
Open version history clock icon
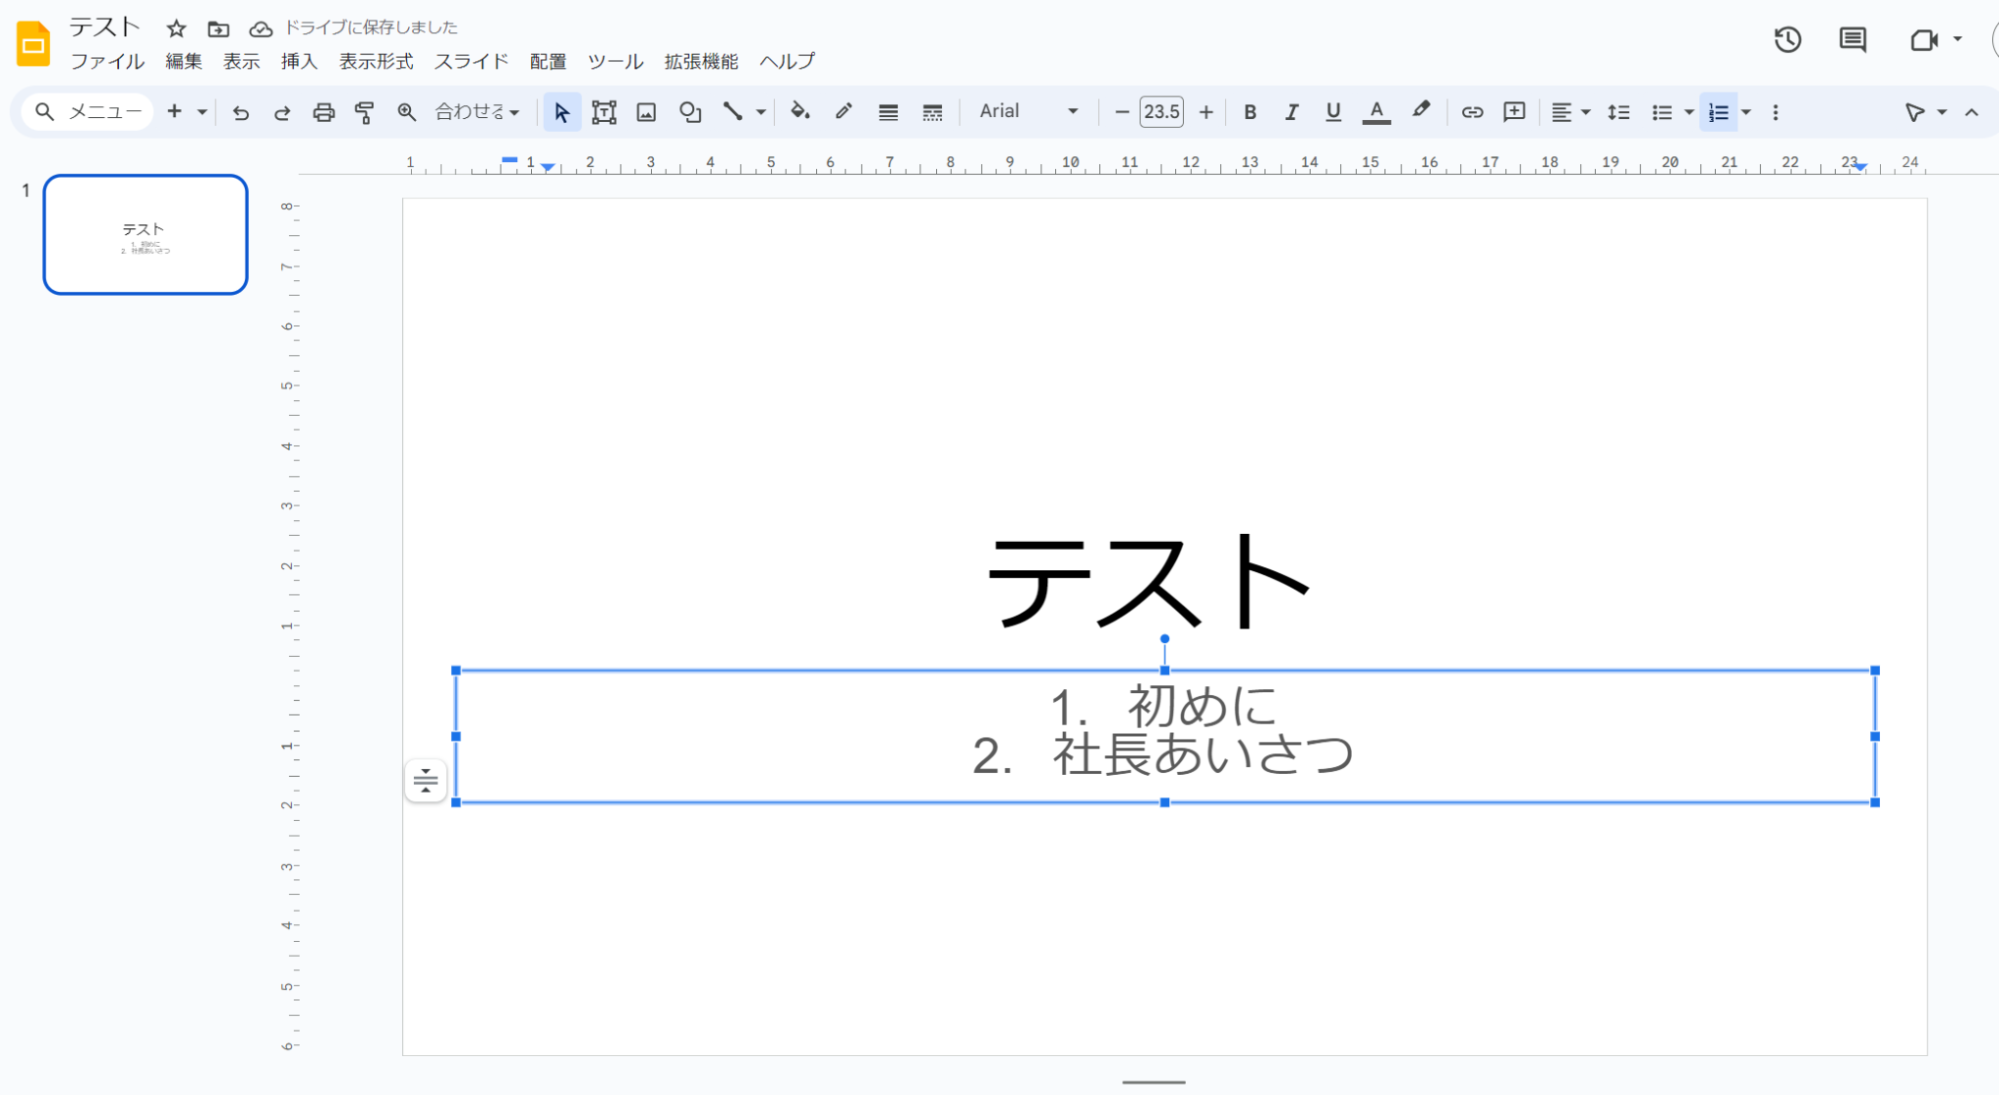click(x=1787, y=40)
